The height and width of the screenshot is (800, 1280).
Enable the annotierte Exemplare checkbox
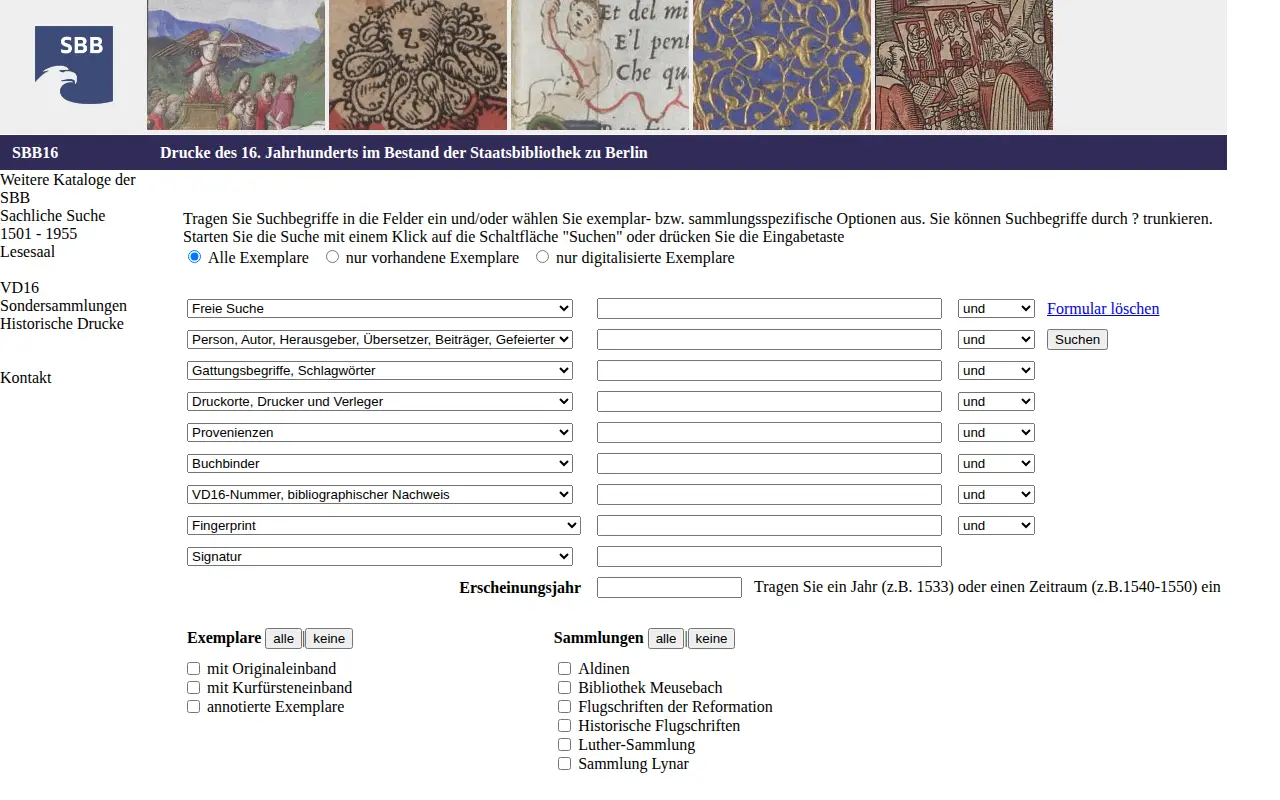(194, 707)
